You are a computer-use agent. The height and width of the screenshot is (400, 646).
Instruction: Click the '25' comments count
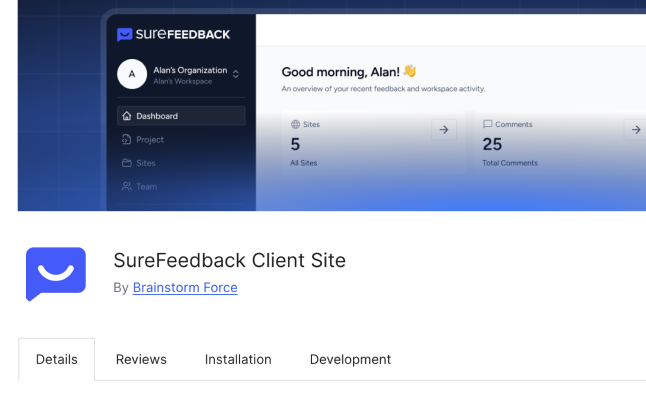click(x=492, y=144)
